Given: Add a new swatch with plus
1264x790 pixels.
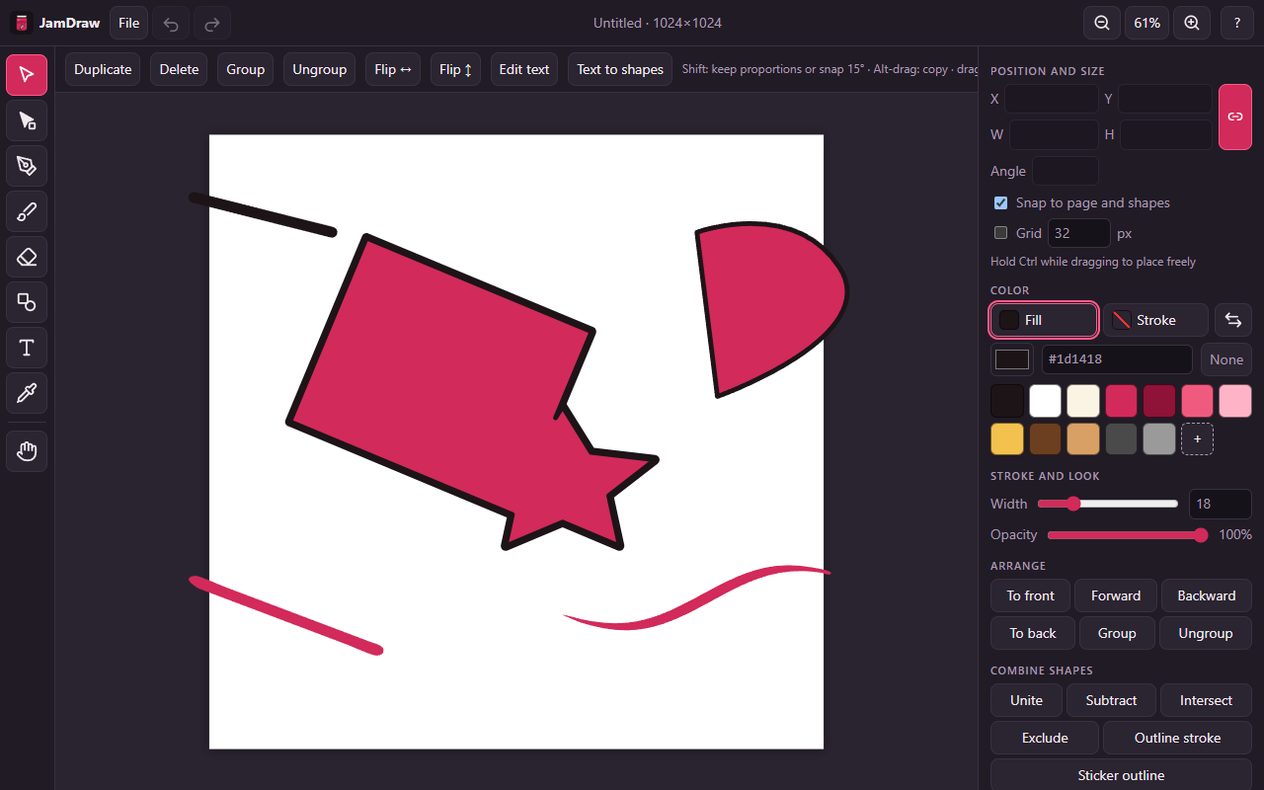Looking at the screenshot, I should click(1197, 439).
